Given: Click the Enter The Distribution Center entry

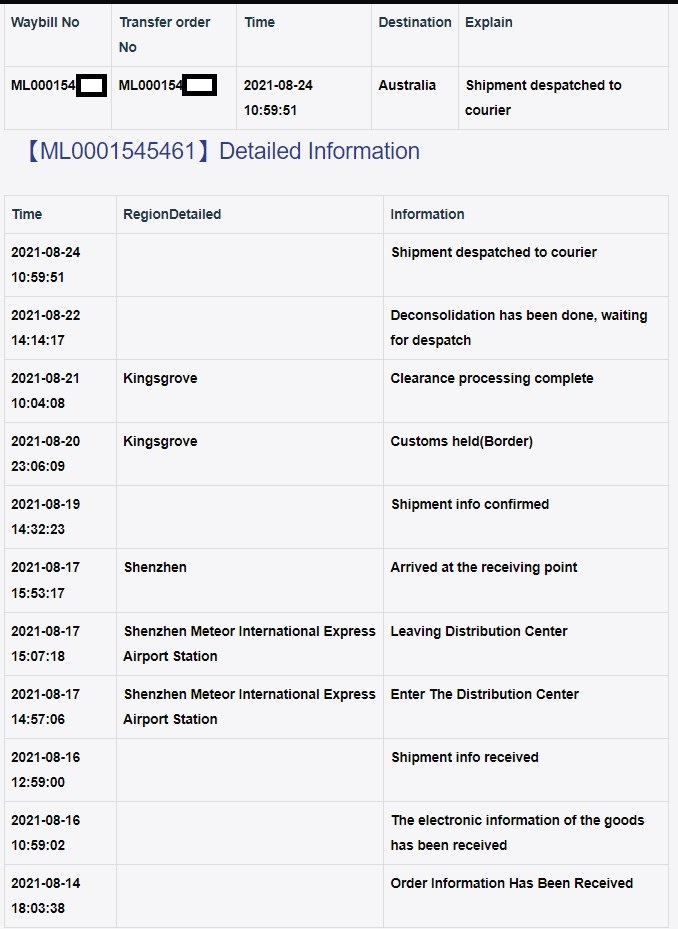Looking at the screenshot, I should [x=484, y=694].
